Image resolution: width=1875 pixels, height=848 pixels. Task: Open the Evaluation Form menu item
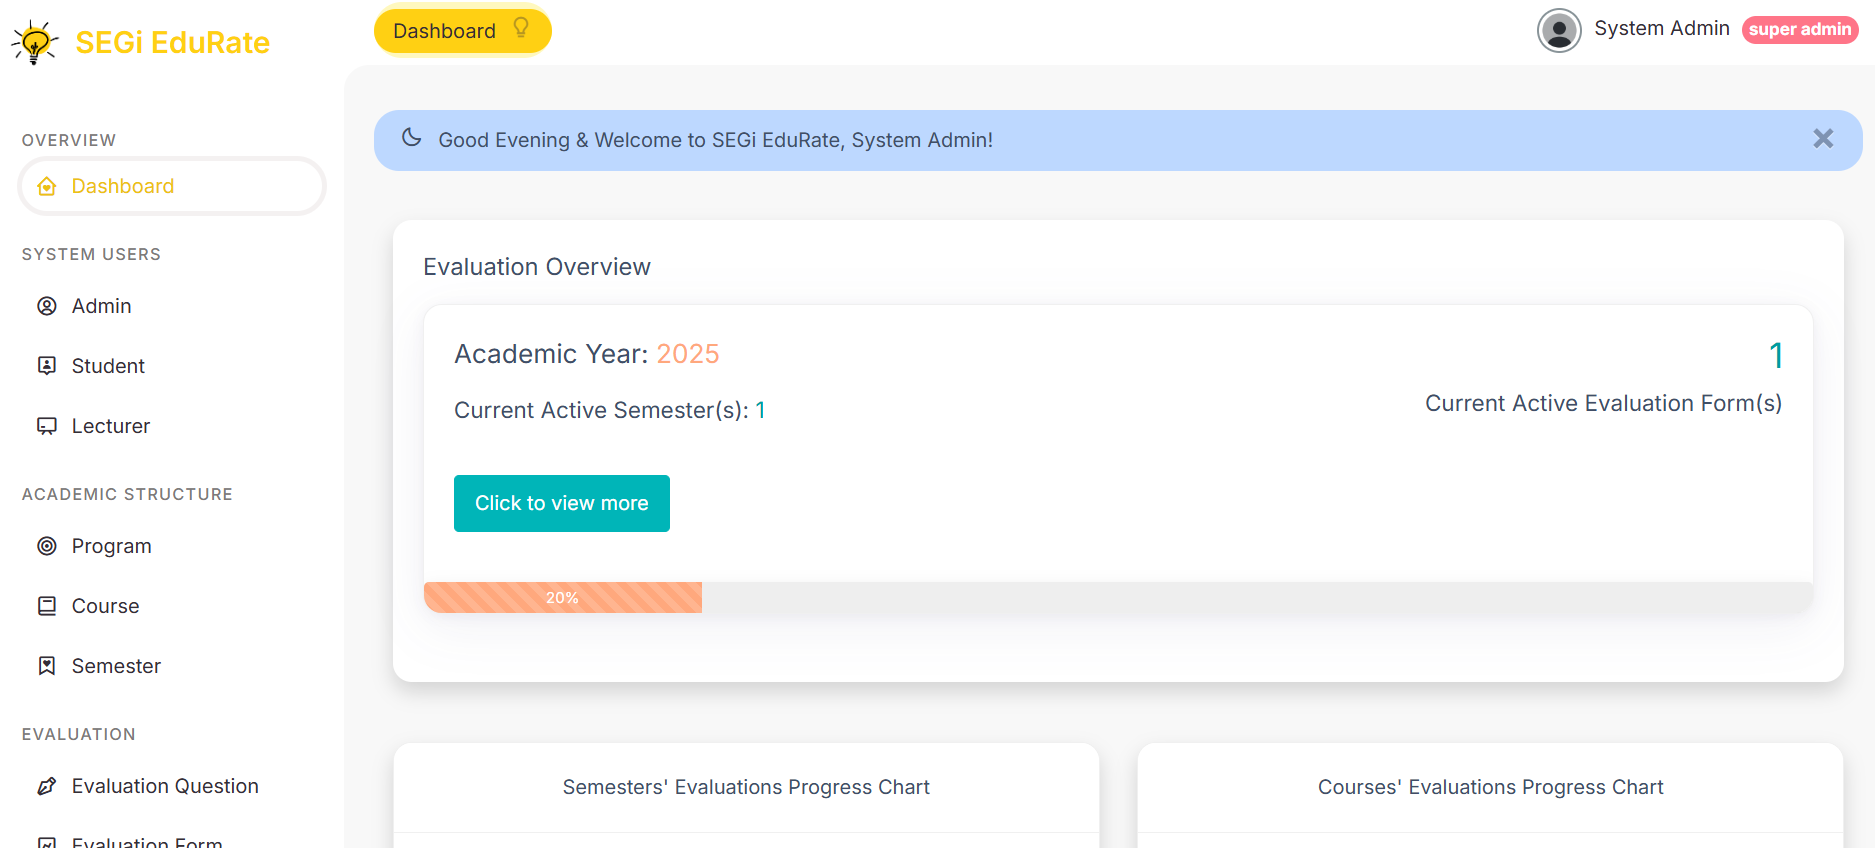coord(147,841)
